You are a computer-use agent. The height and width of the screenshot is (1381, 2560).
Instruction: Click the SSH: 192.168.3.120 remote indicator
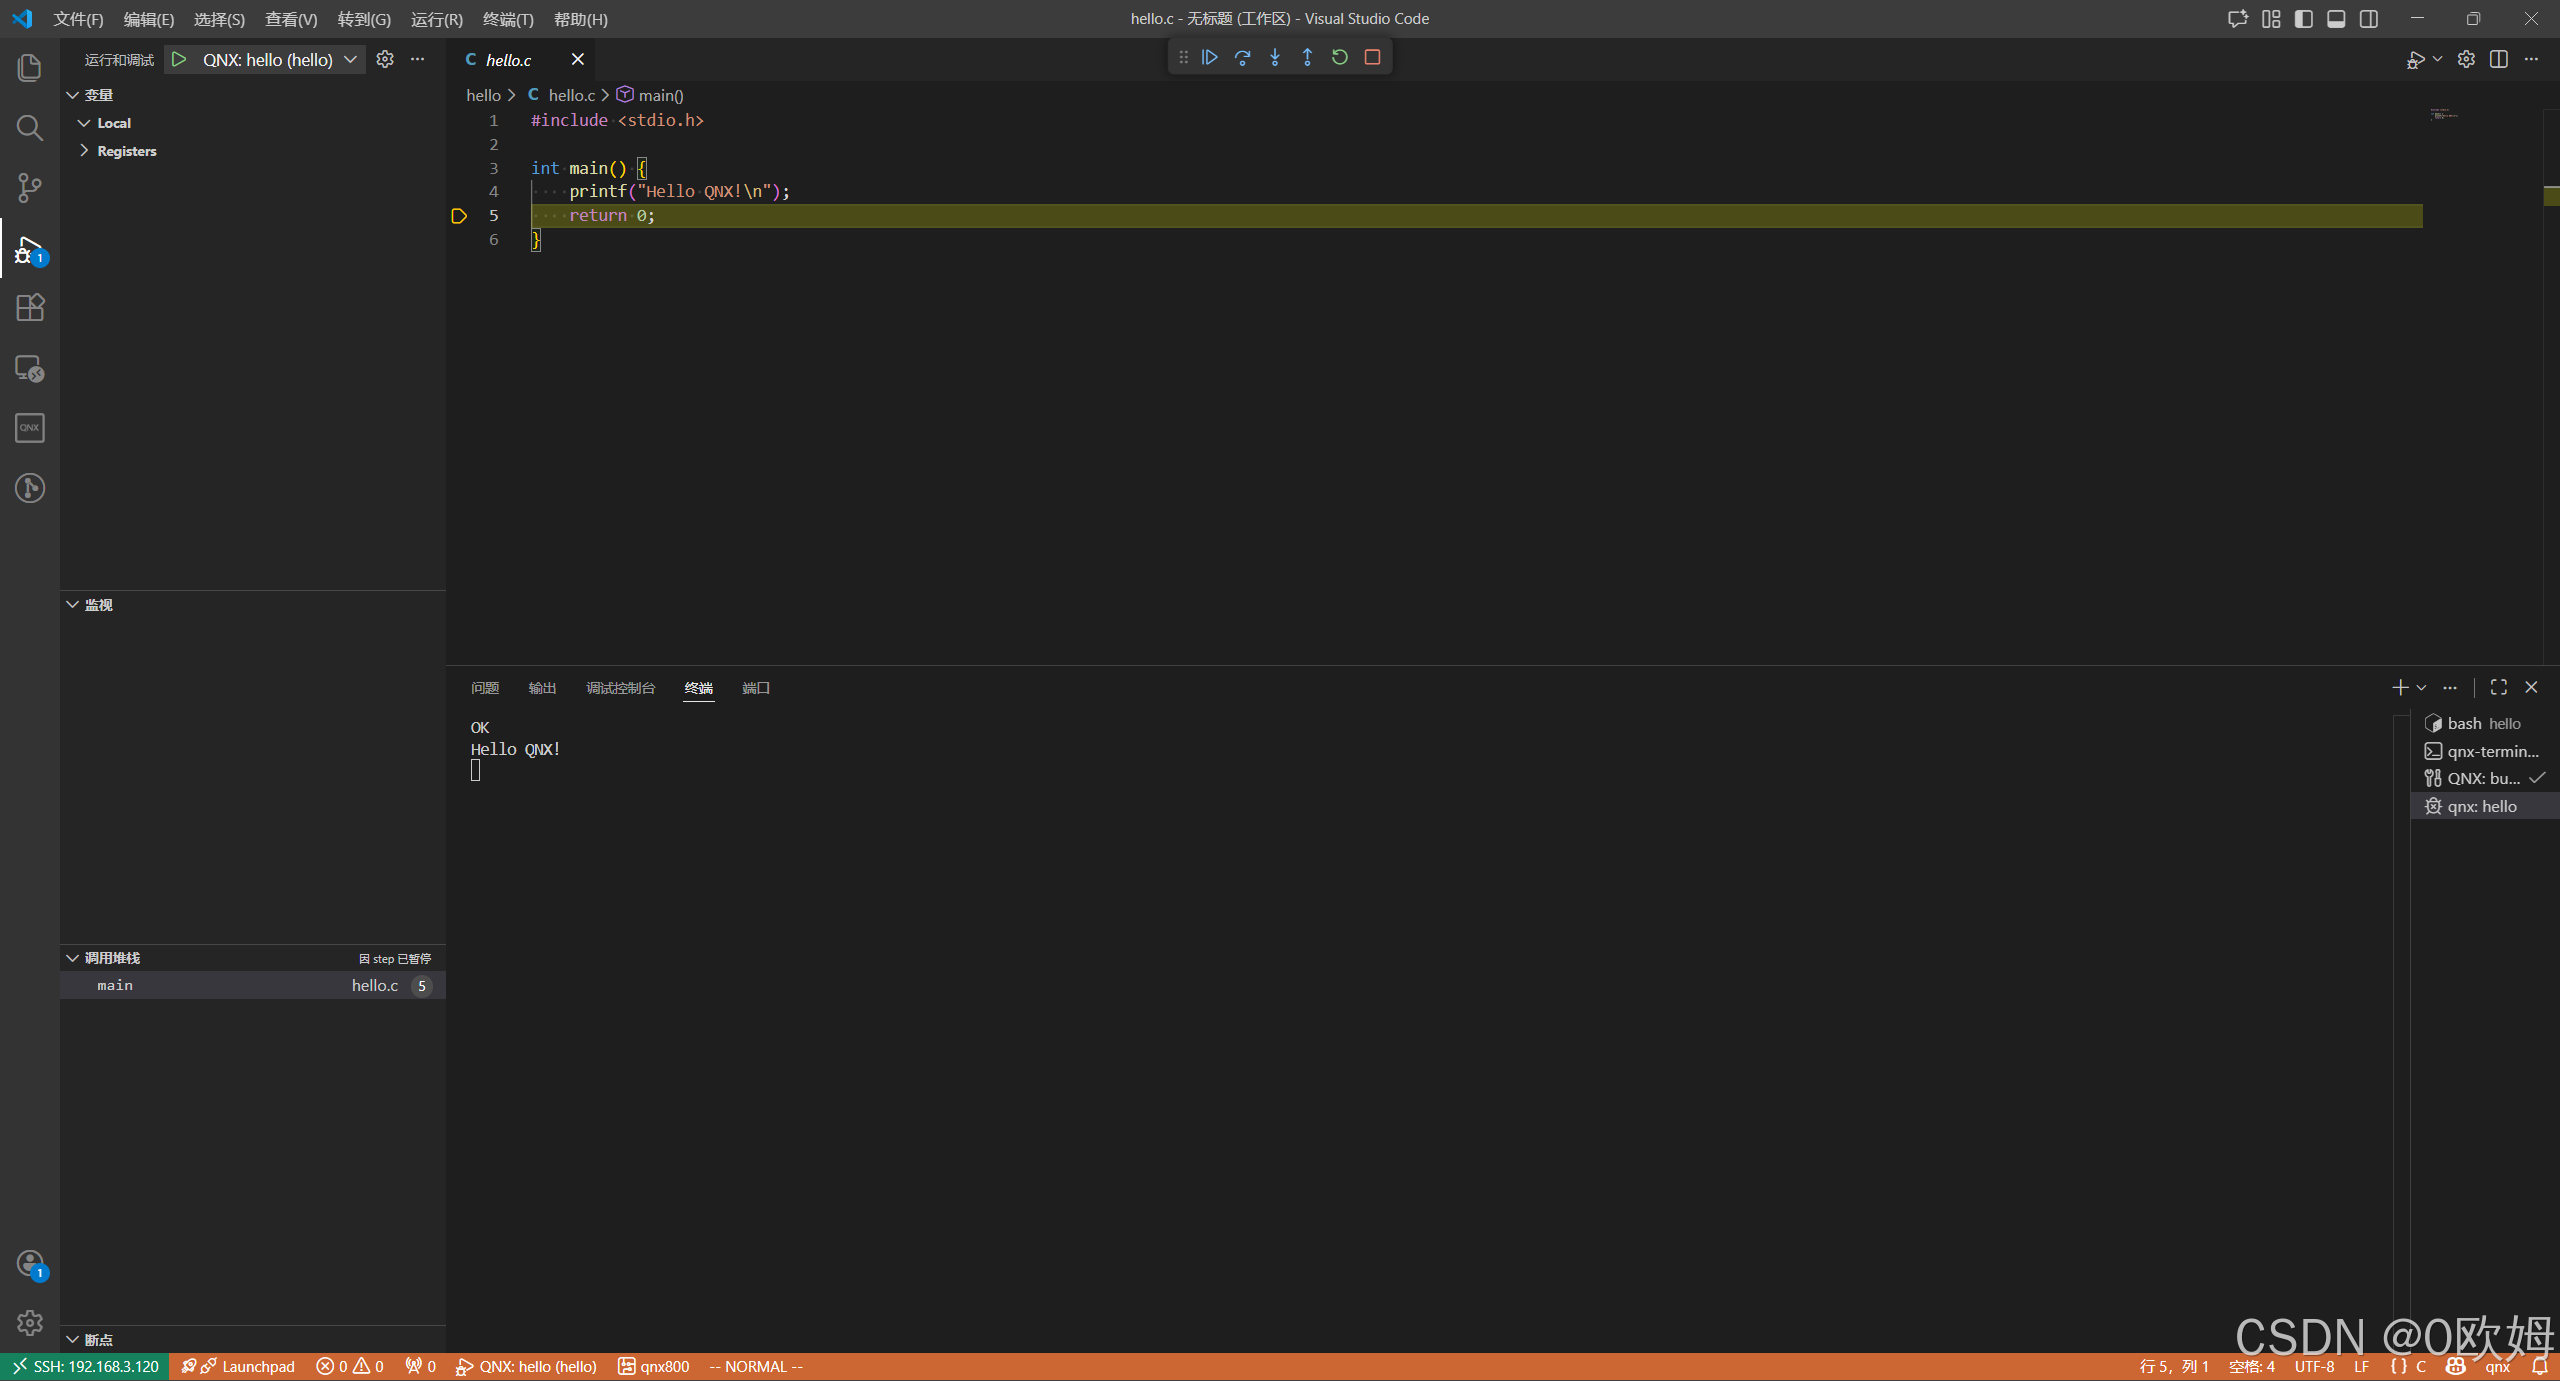pos(86,1367)
